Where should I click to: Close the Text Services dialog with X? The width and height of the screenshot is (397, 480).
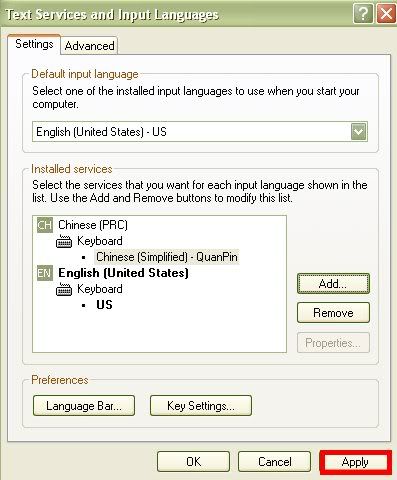[386, 14]
